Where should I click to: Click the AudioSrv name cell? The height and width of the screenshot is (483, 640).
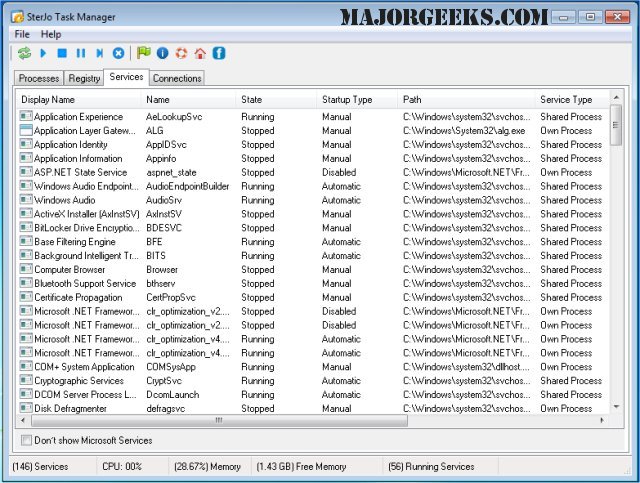164,200
